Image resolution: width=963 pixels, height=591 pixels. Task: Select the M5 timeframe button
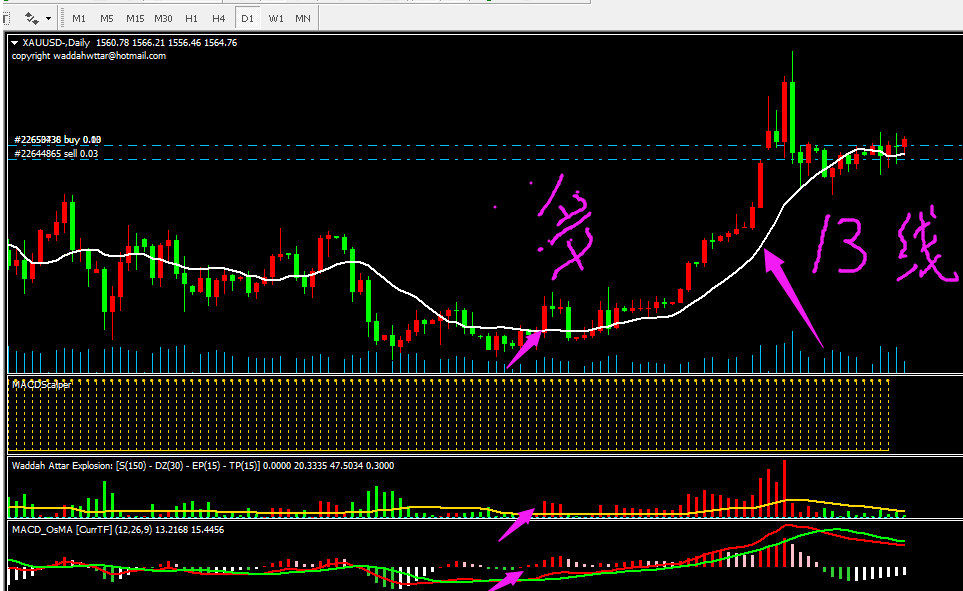(x=107, y=18)
